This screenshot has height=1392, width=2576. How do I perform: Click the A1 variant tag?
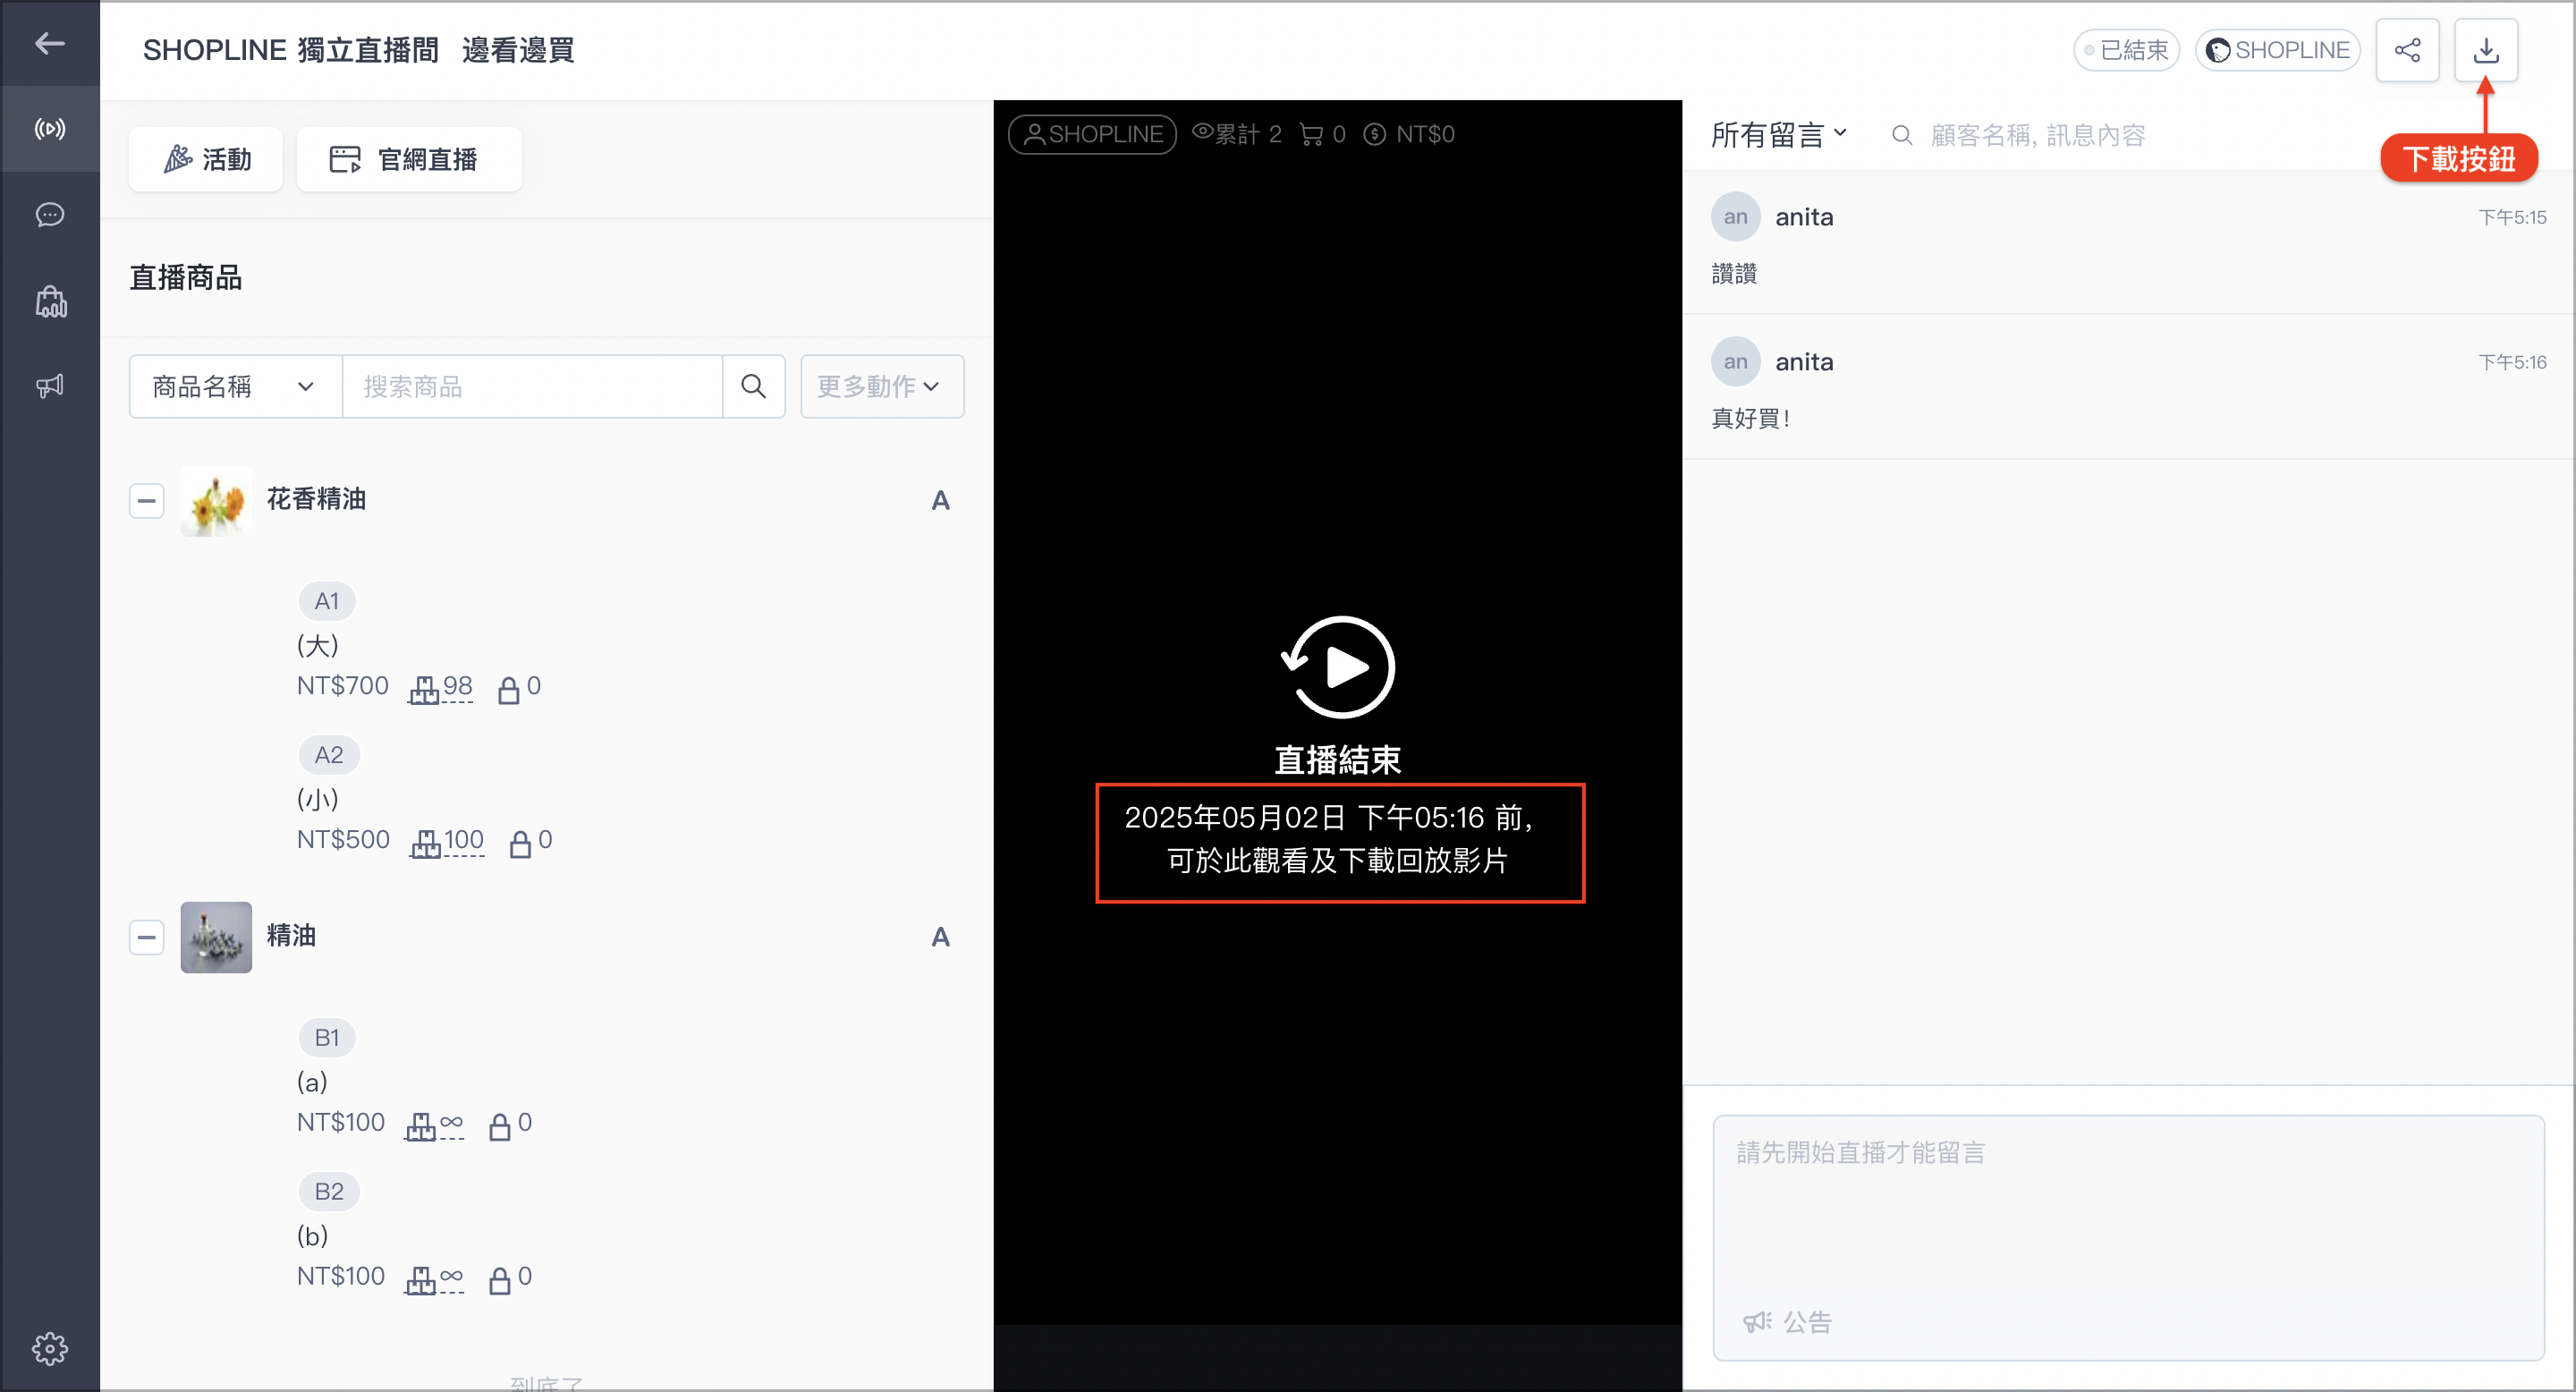[327, 601]
